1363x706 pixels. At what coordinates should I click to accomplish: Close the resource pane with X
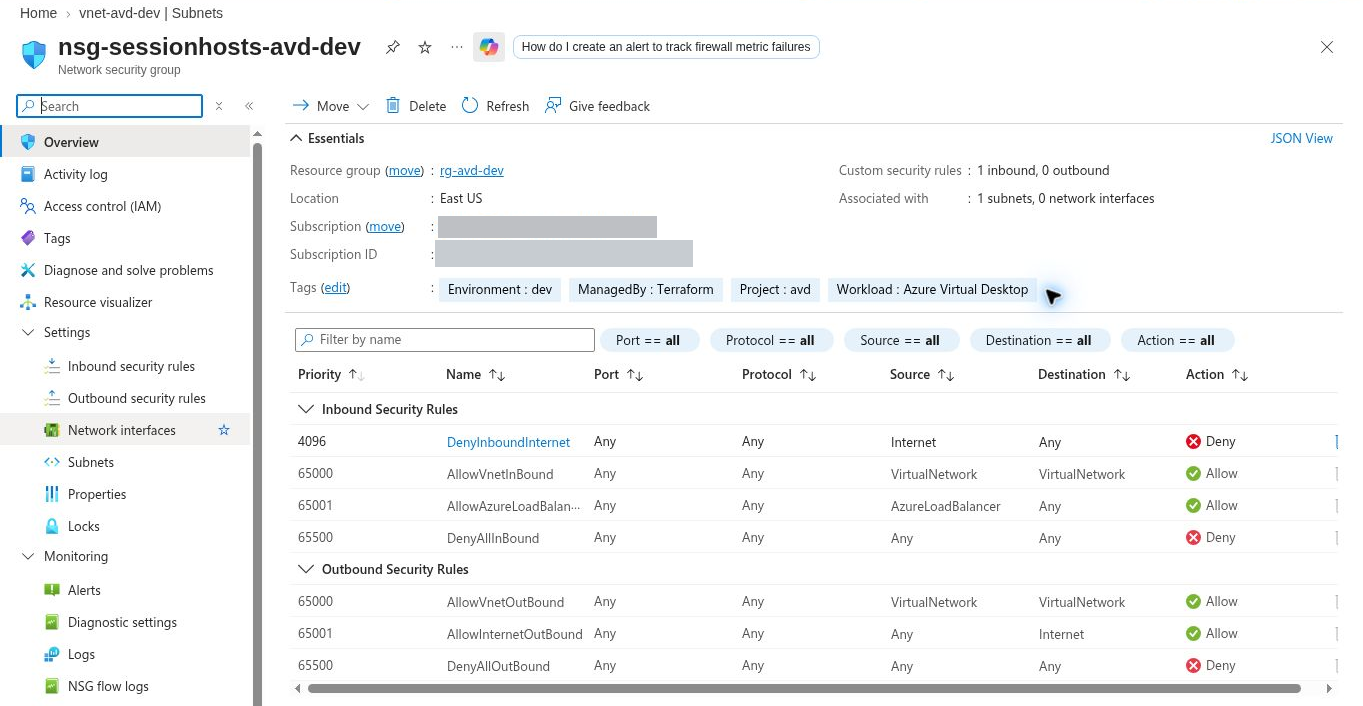(1327, 47)
